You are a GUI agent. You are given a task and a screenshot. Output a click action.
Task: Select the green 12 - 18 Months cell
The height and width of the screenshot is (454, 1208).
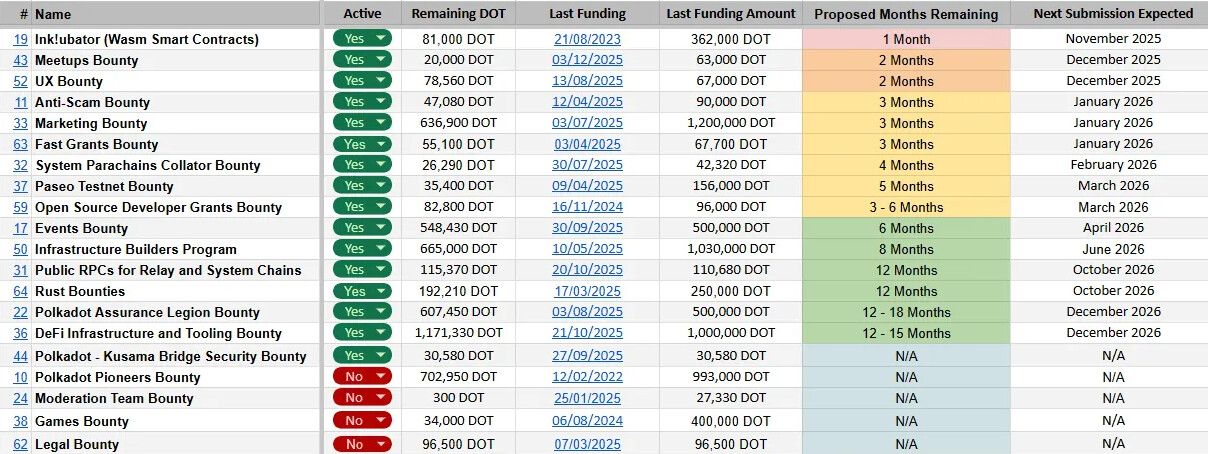906,312
